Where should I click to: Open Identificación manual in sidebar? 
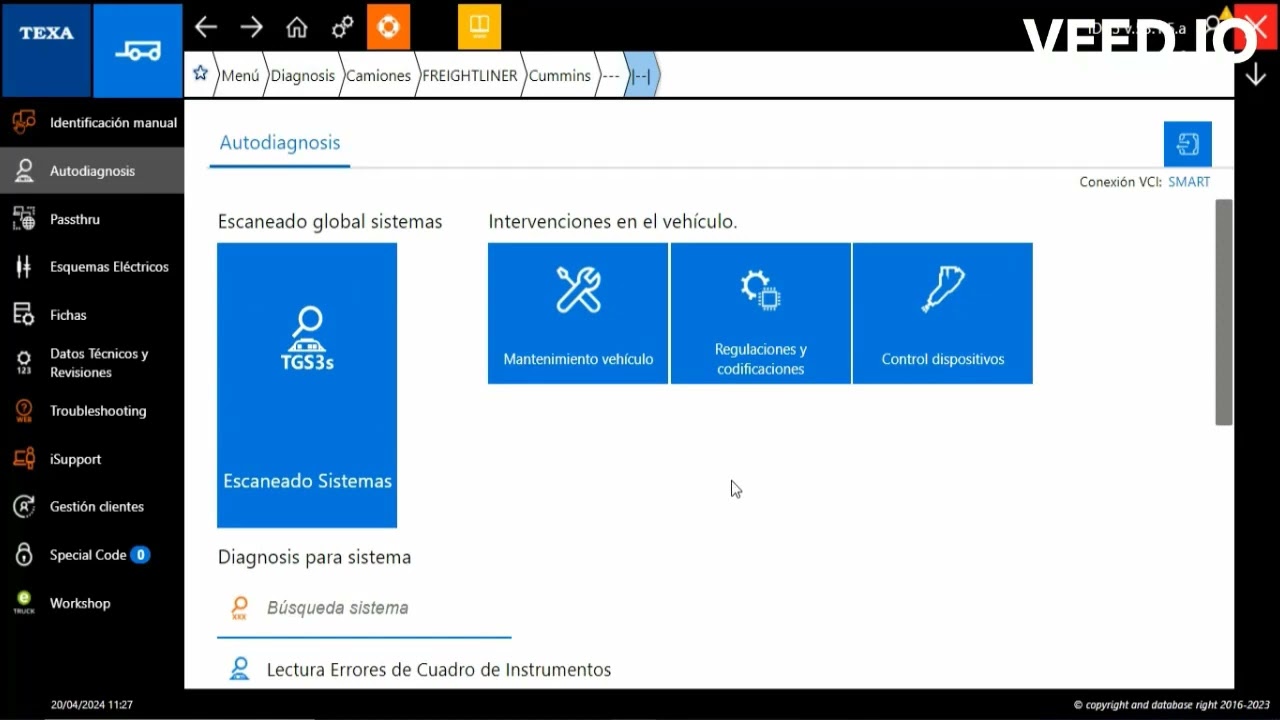[92, 123]
